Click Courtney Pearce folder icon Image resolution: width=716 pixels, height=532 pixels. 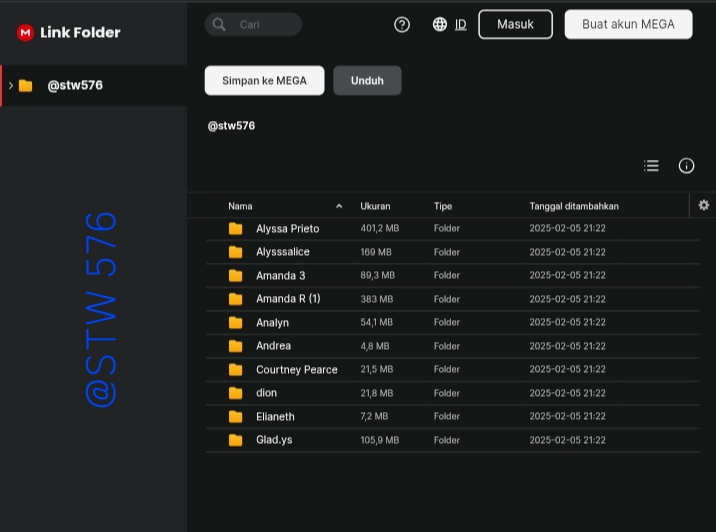pos(236,369)
